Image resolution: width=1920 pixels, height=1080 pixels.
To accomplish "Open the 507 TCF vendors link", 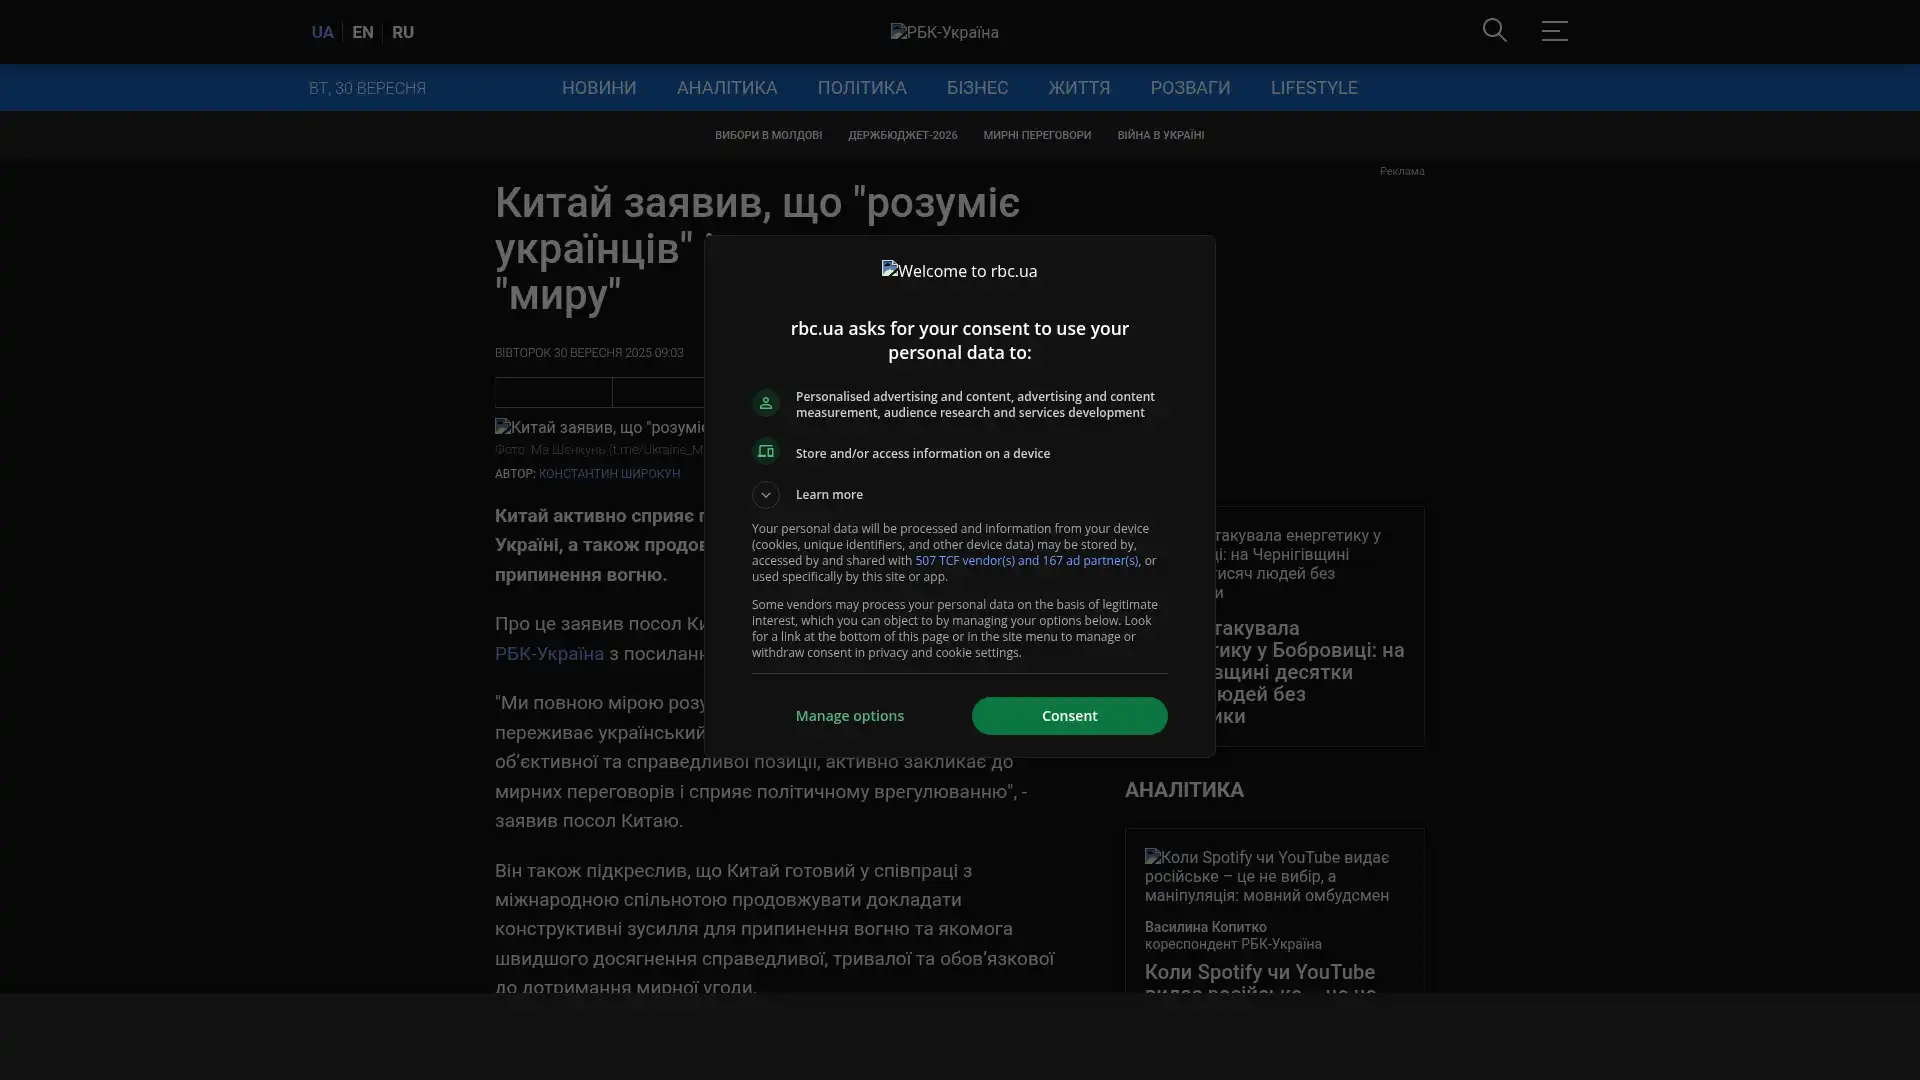I will 1026,561.
